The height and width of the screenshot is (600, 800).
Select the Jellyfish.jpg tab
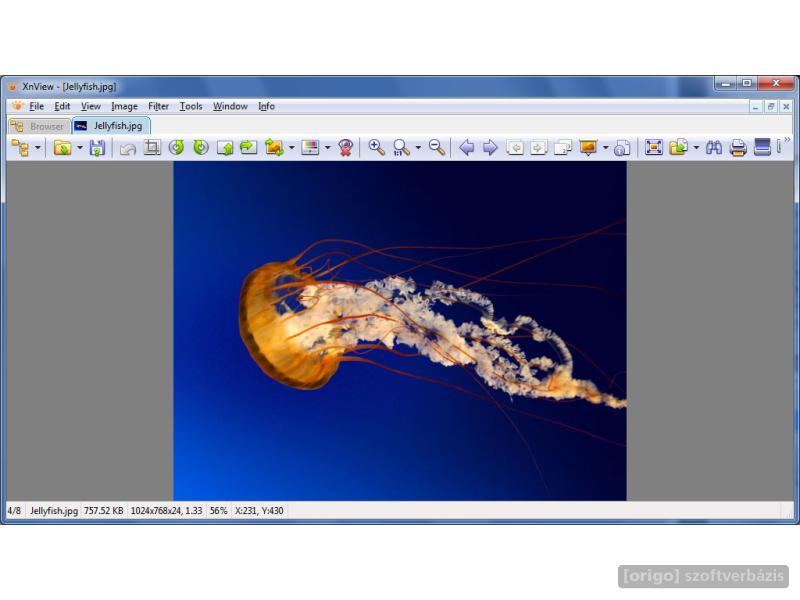tap(110, 126)
